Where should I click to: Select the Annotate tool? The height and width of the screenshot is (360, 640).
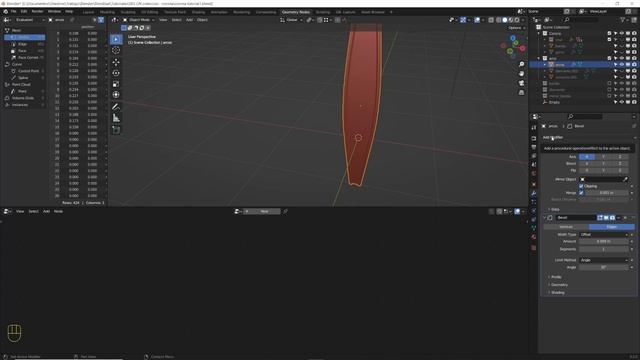[116, 107]
